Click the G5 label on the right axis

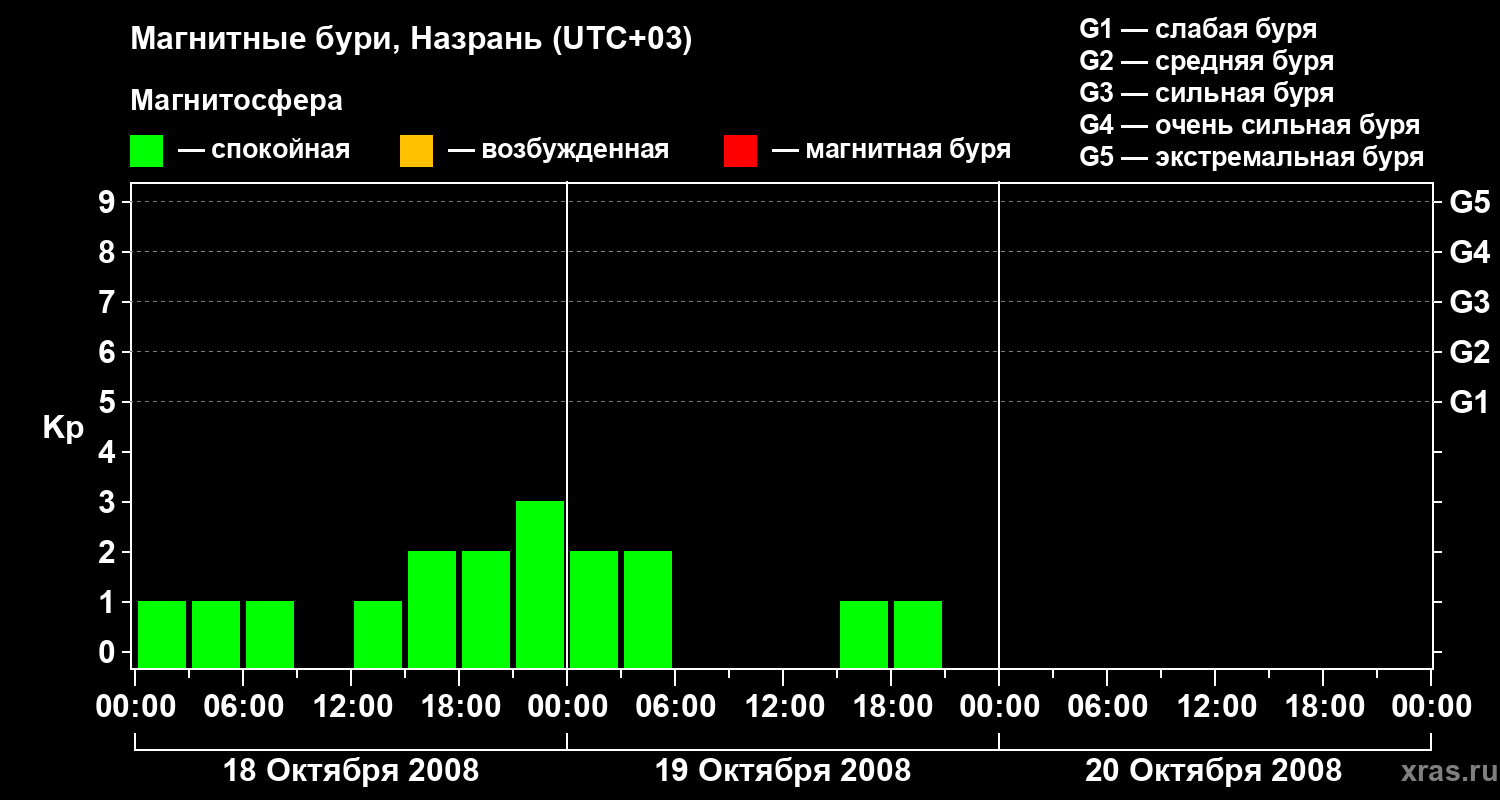[1469, 202]
